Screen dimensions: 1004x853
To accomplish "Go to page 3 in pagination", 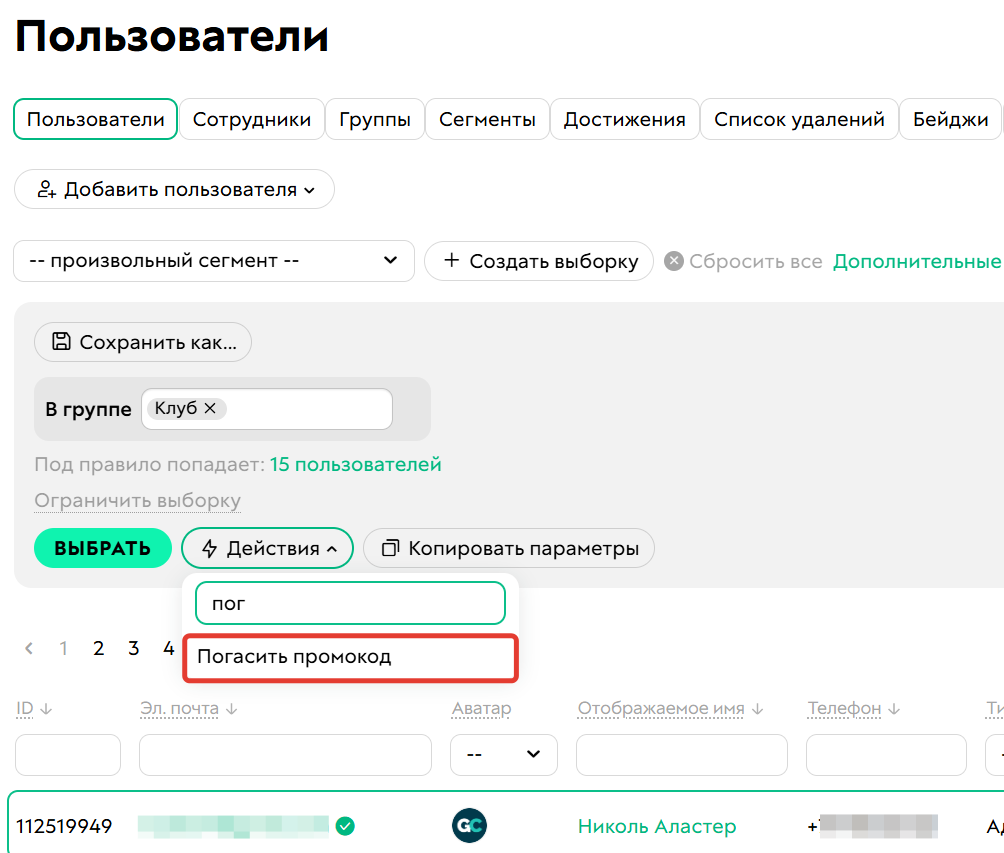I will pos(133,648).
